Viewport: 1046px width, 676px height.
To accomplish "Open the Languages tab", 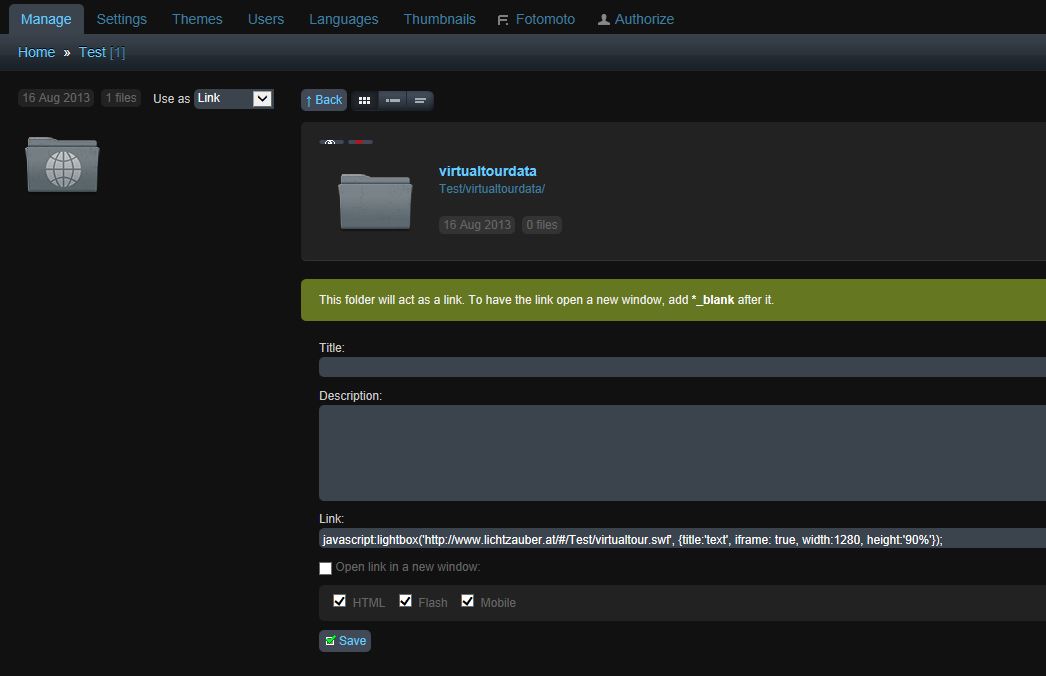I will [343, 19].
